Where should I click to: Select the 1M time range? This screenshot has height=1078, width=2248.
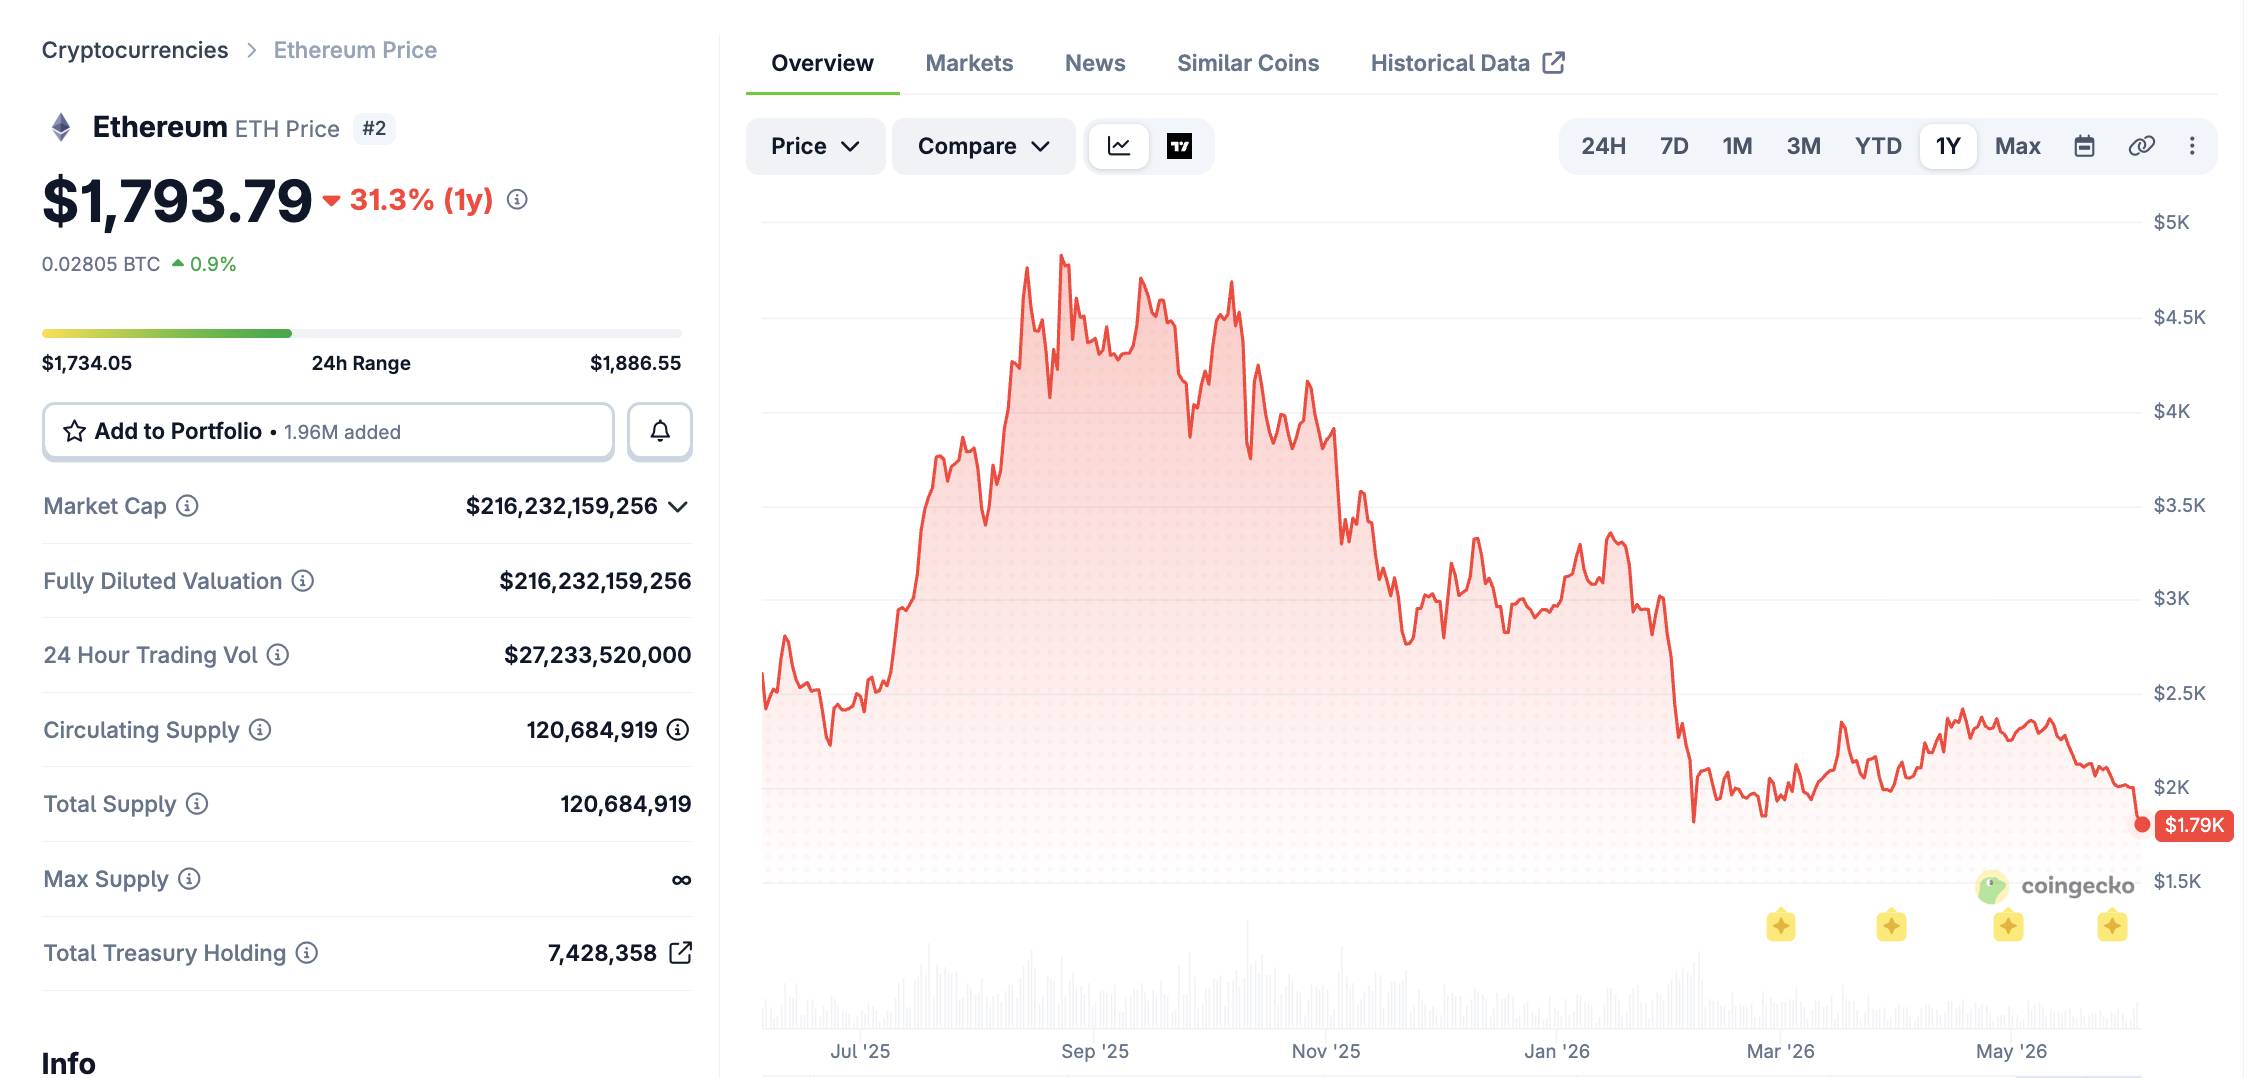(1737, 146)
